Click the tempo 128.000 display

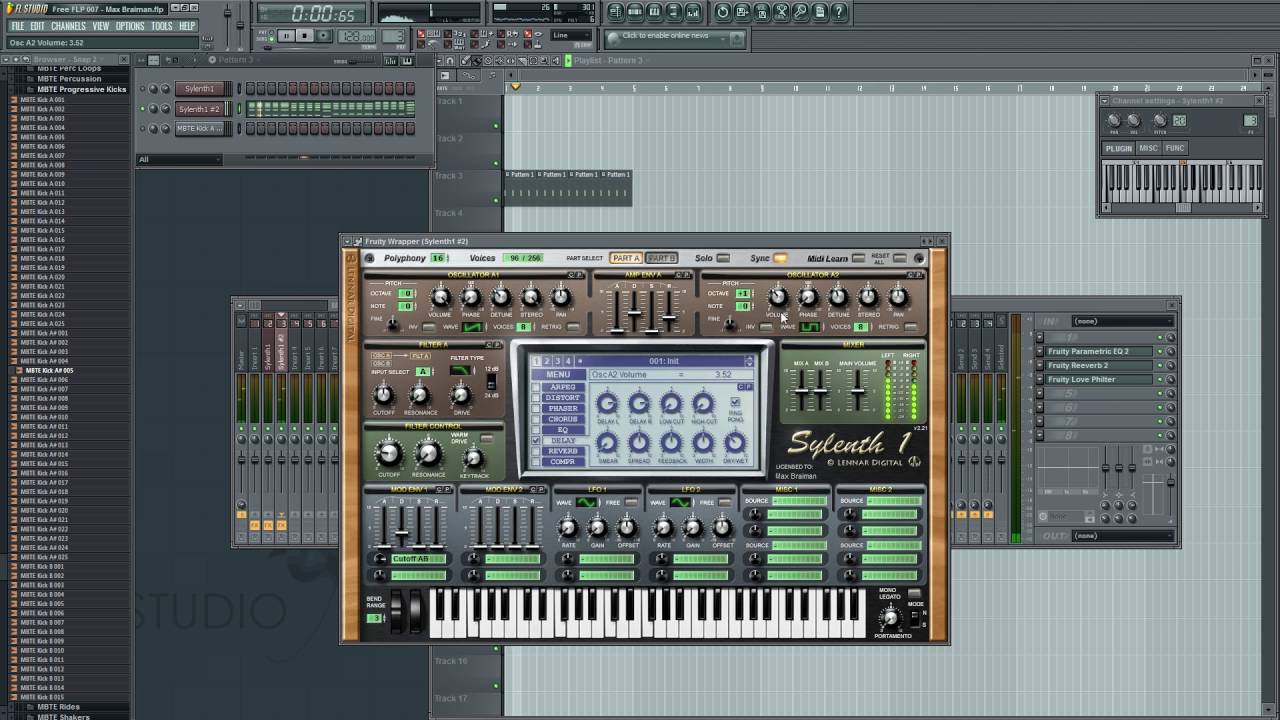coord(356,36)
